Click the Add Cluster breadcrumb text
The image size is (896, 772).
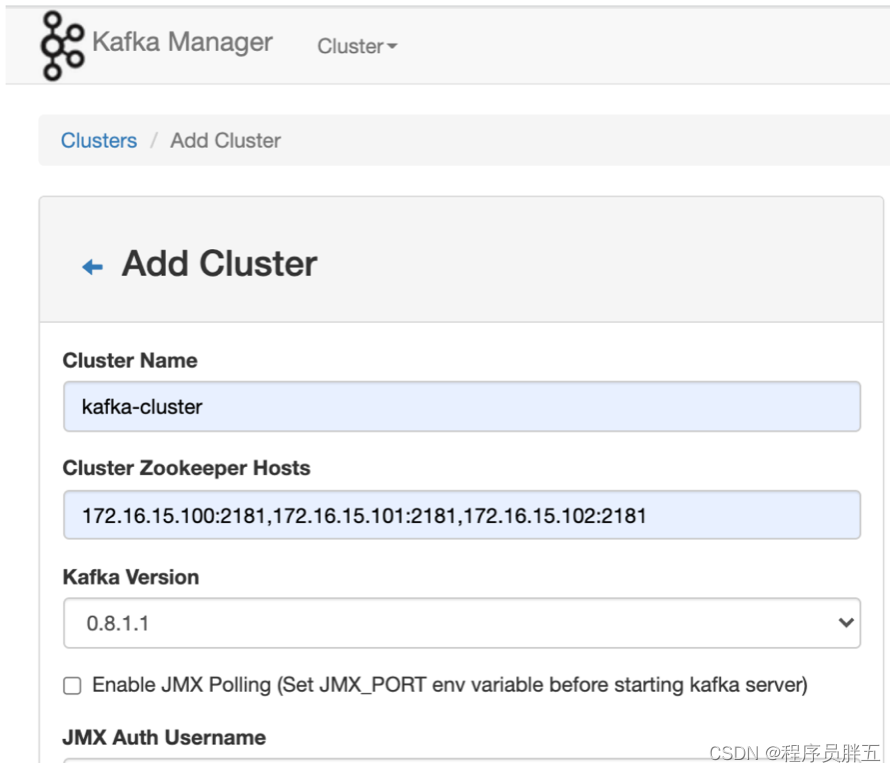point(226,141)
